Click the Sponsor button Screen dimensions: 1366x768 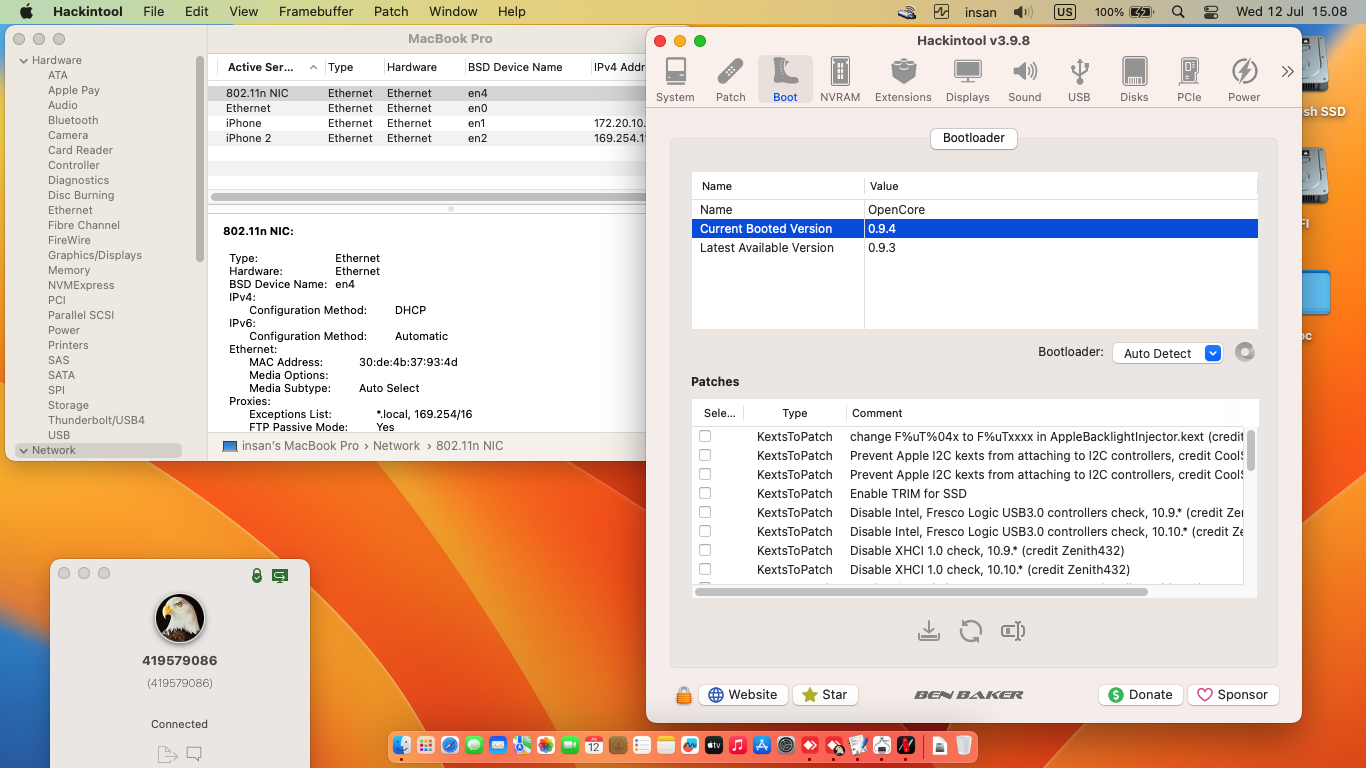coord(1233,695)
